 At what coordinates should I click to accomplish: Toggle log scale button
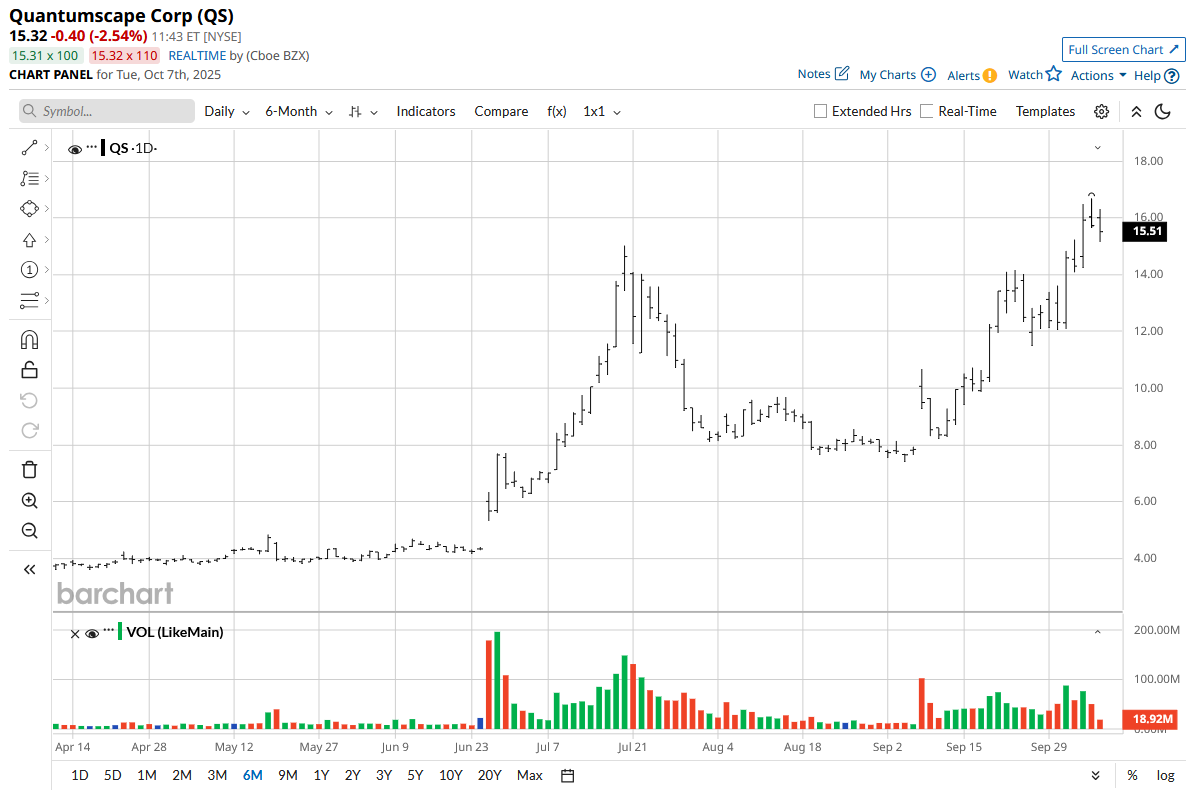[x=1165, y=775]
